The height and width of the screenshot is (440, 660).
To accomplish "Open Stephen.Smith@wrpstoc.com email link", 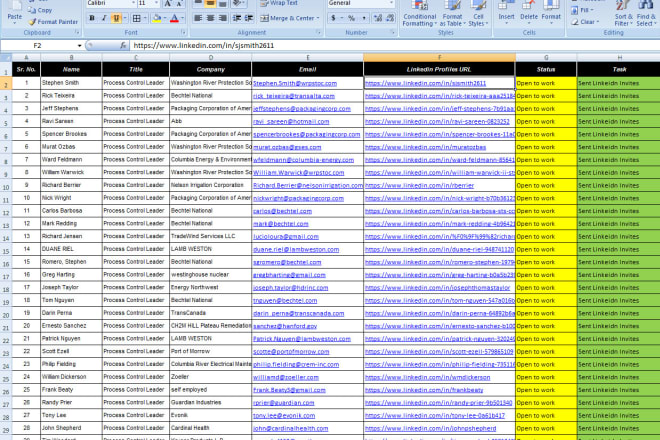I will (295, 83).
